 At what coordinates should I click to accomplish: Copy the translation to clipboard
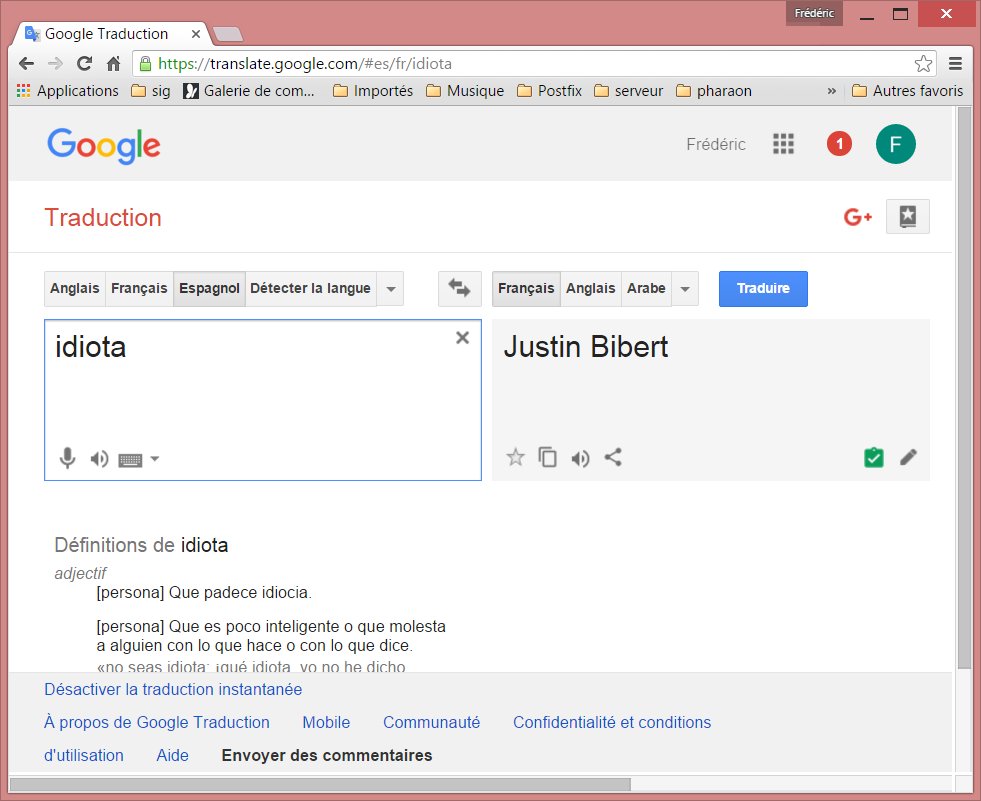click(x=547, y=457)
